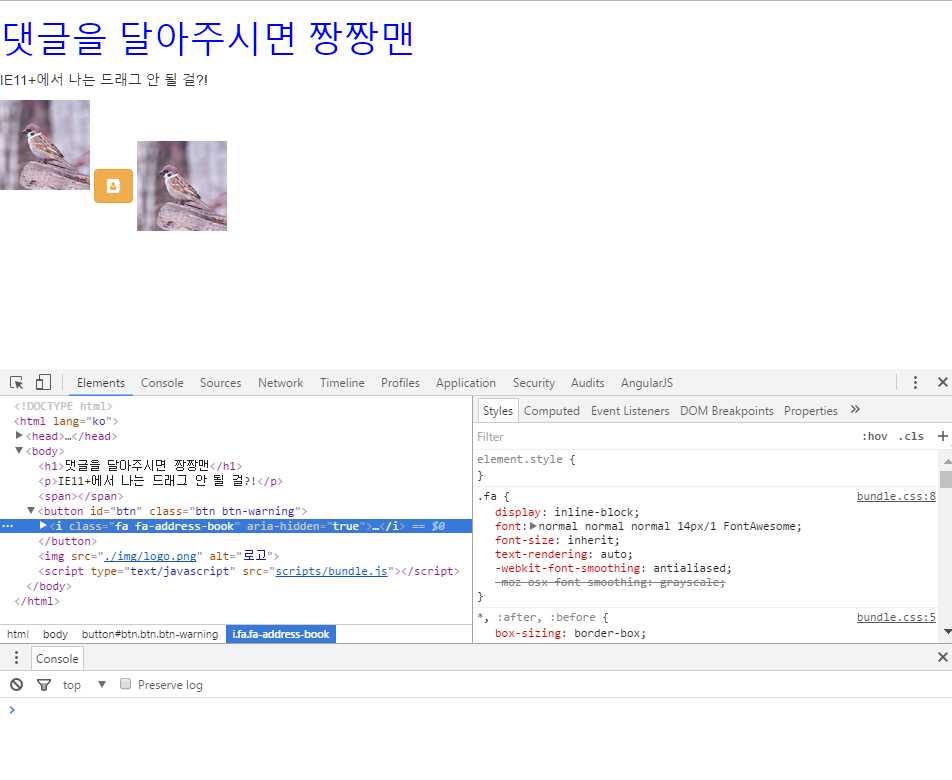Switch to the Sources tab
This screenshot has width=952, height=780.
(x=220, y=383)
